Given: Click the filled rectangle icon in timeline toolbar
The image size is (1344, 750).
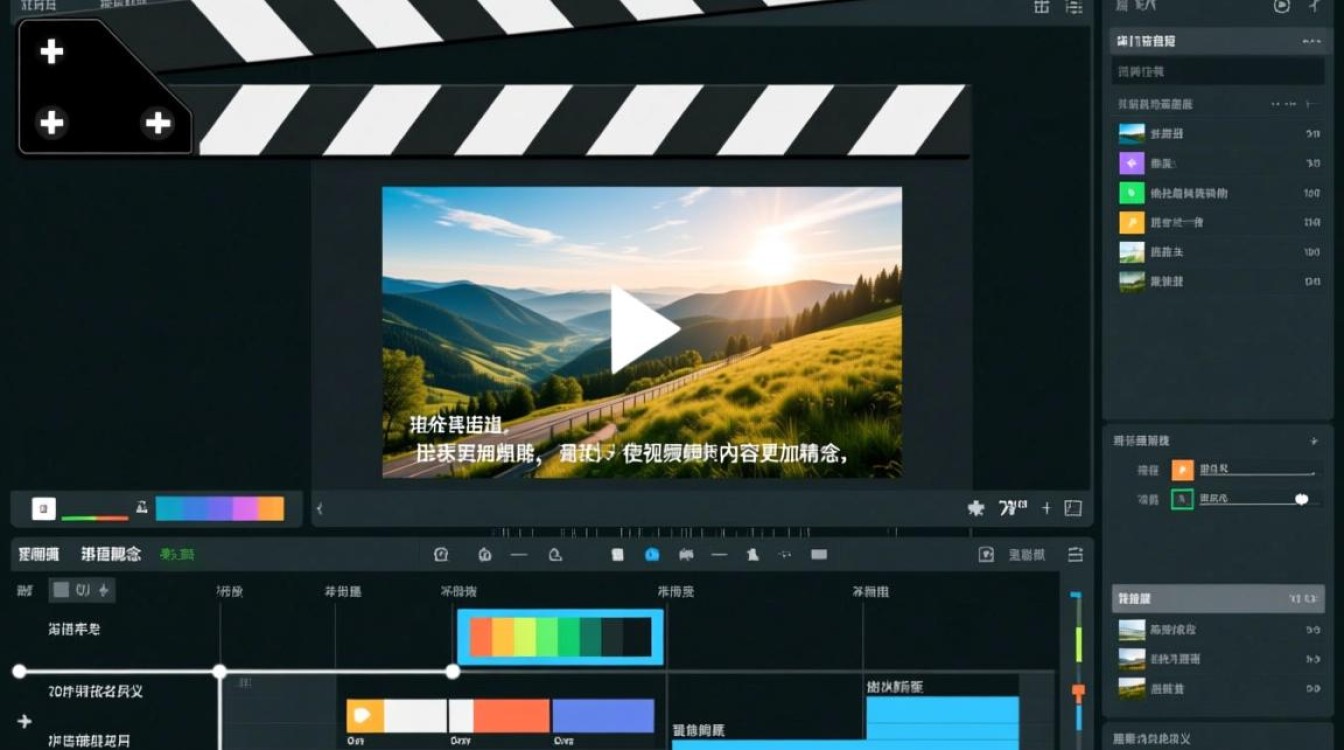Looking at the screenshot, I should tap(819, 554).
